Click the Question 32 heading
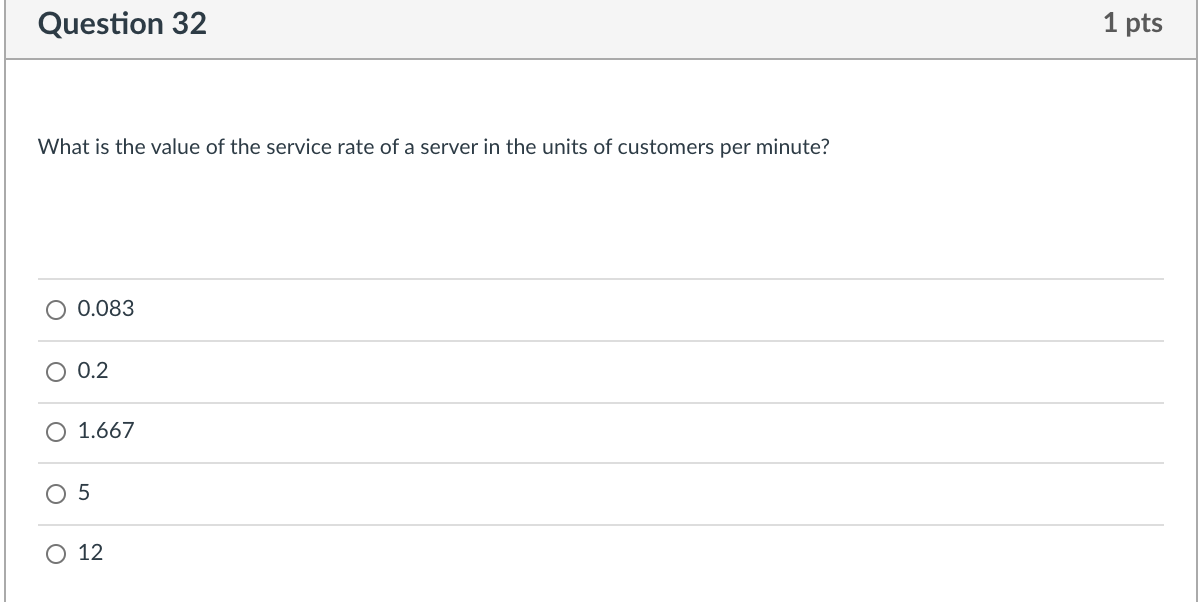 (x=122, y=24)
